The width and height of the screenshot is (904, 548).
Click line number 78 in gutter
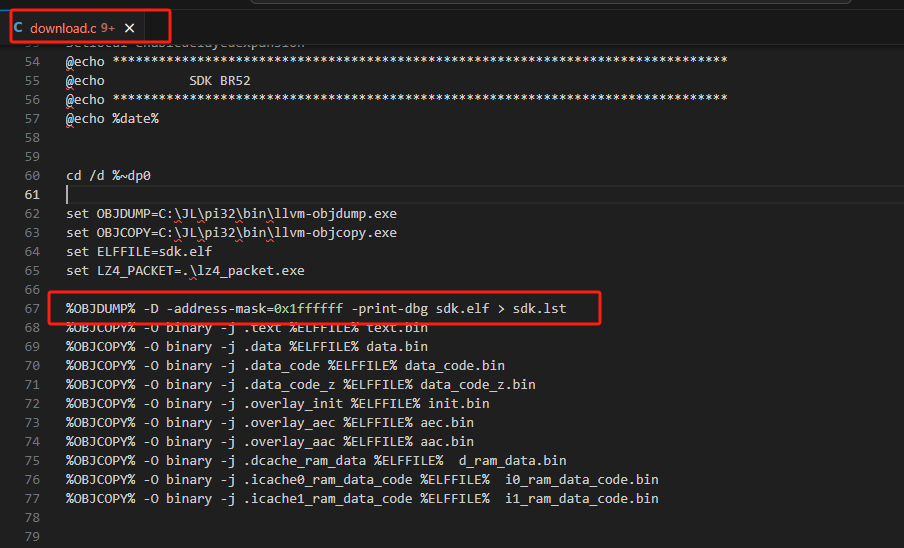pos(32,517)
